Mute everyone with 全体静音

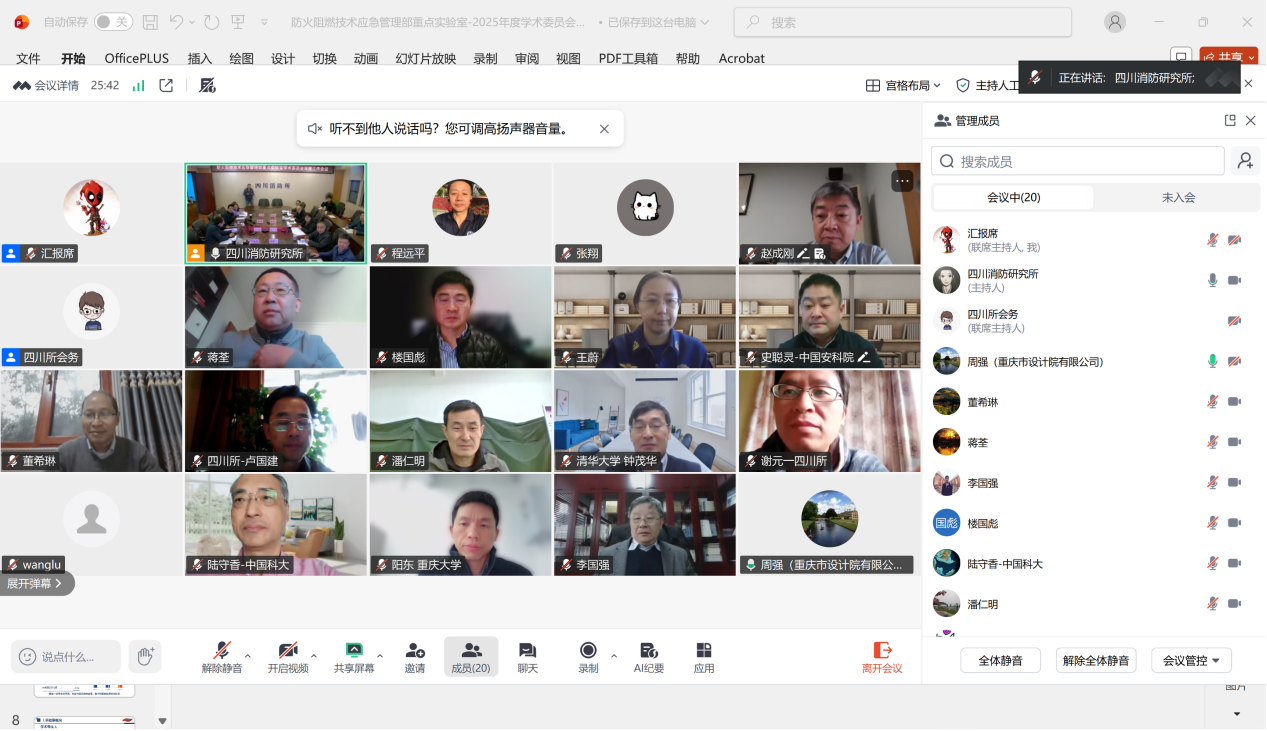[1000, 660]
